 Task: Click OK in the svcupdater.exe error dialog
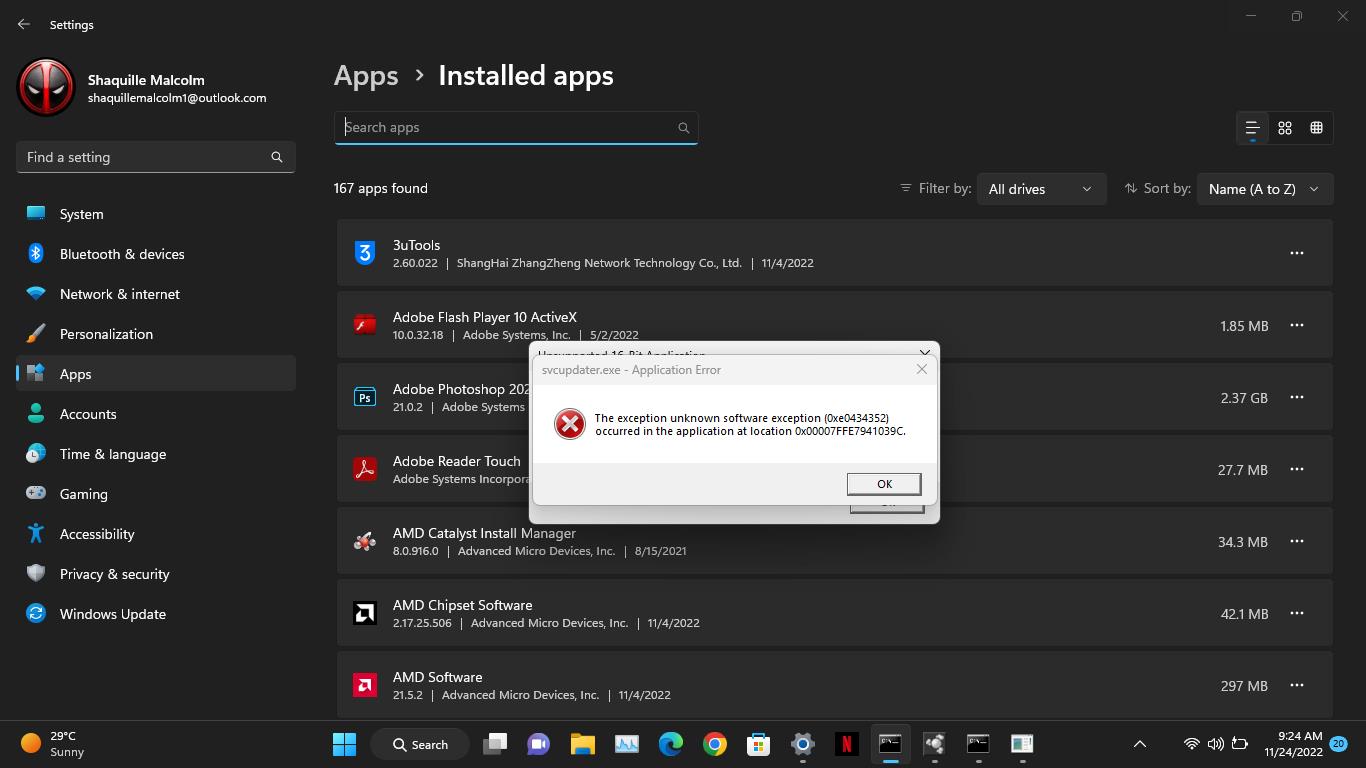pyautogui.click(x=883, y=484)
